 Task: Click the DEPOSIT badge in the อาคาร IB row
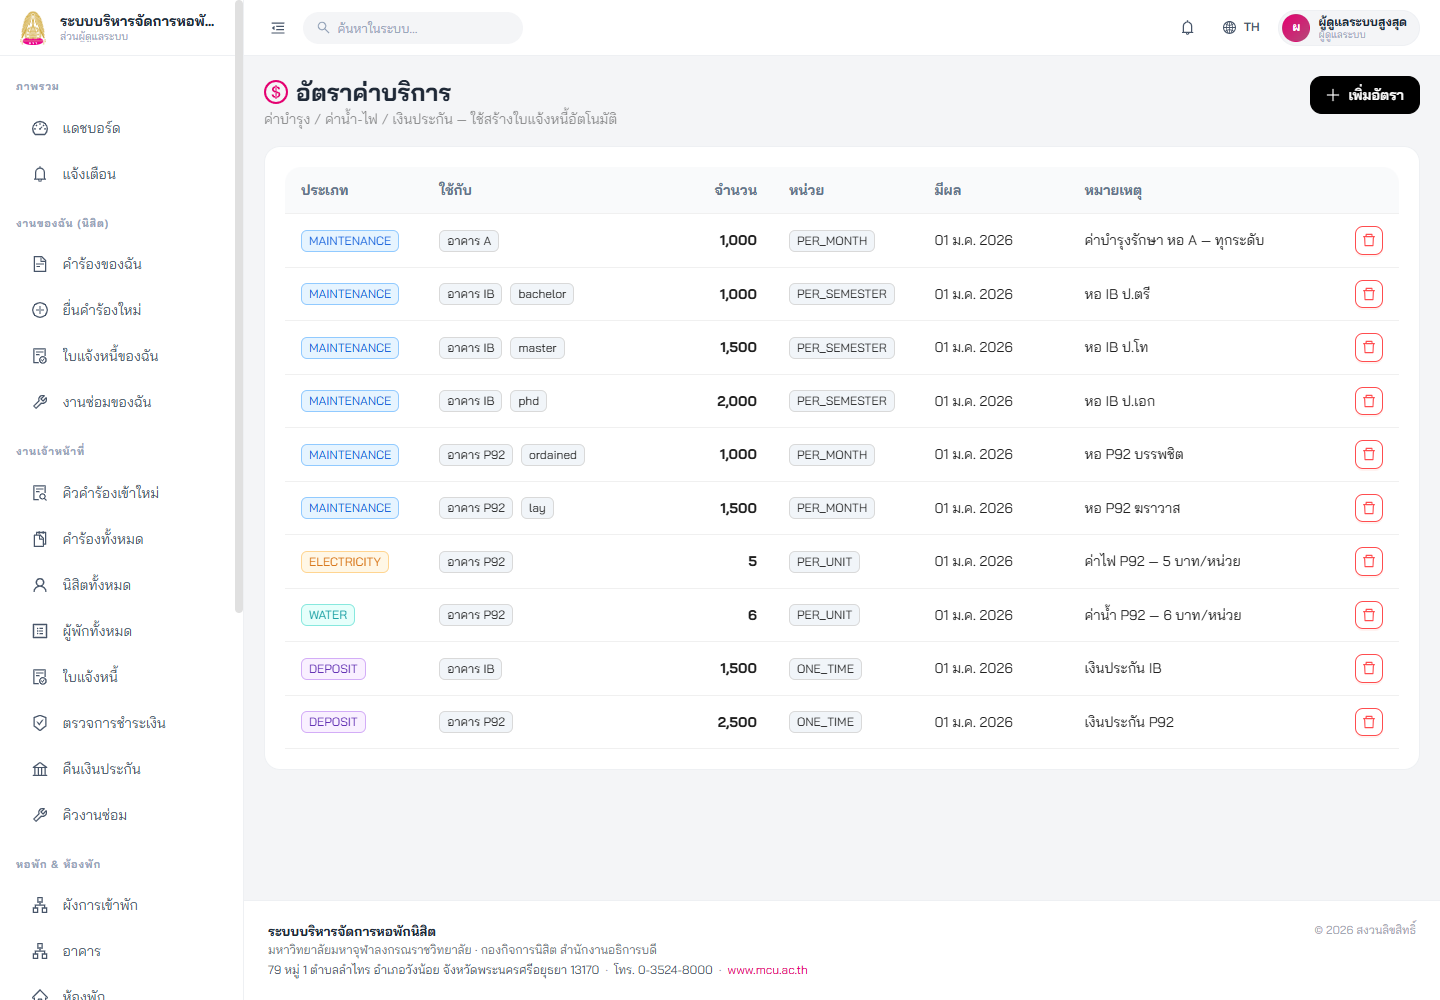point(333,669)
